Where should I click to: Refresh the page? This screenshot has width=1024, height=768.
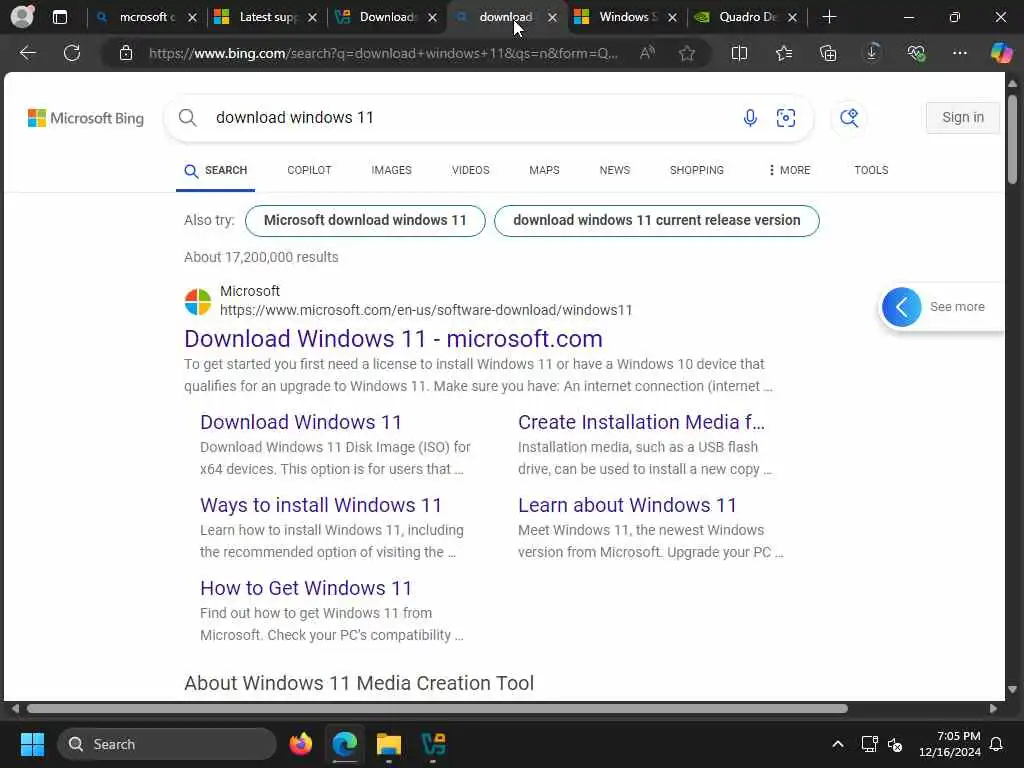coord(72,53)
